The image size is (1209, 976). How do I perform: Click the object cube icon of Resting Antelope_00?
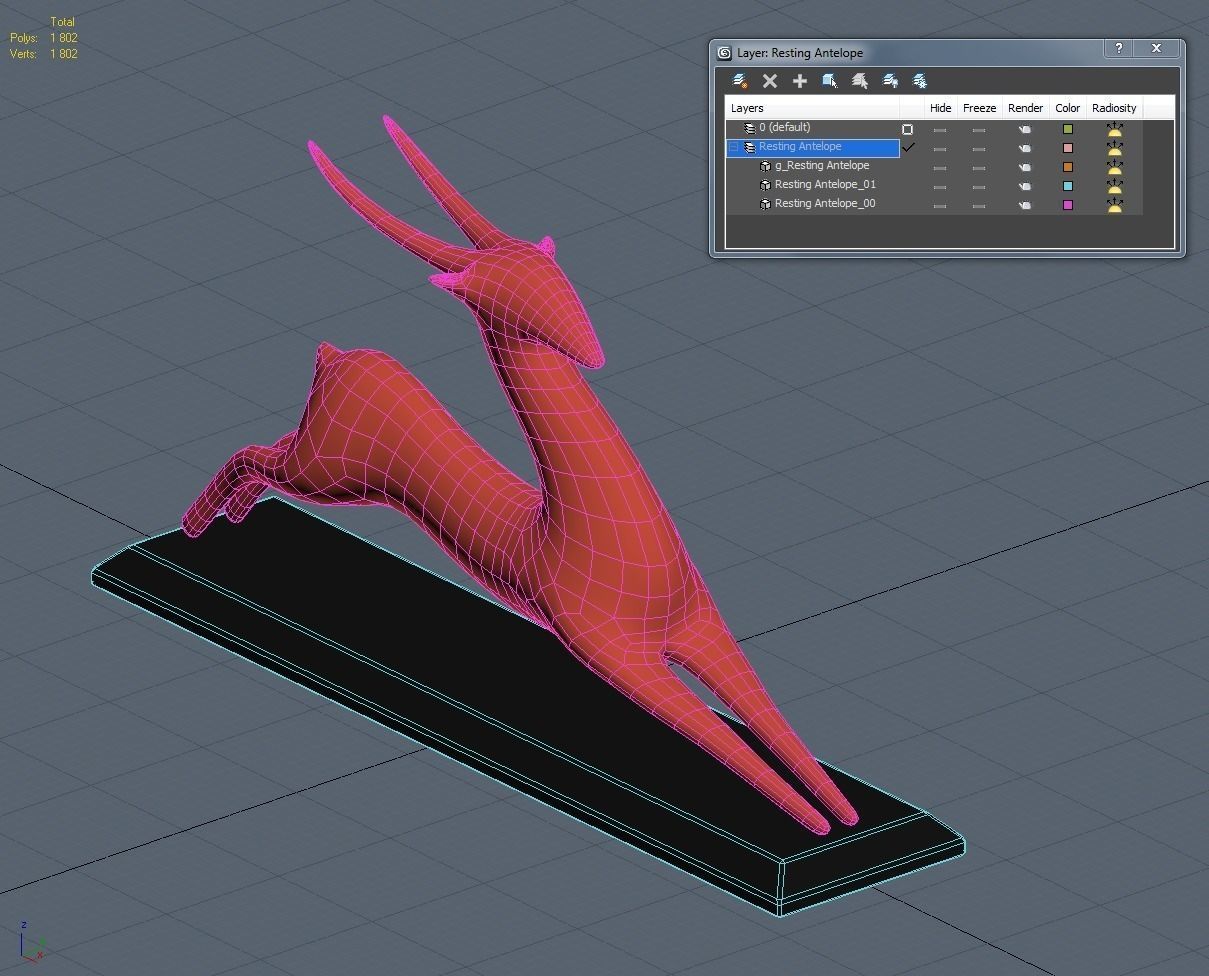click(x=765, y=204)
